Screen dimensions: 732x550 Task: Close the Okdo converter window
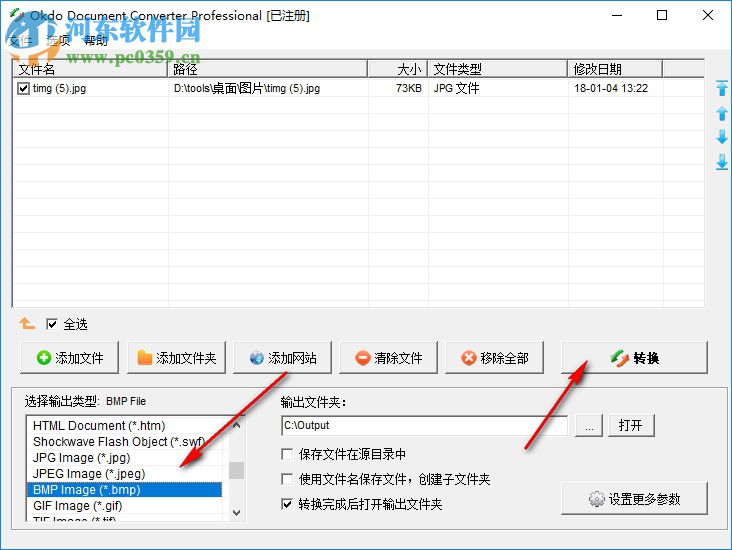[x=708, y=15]
